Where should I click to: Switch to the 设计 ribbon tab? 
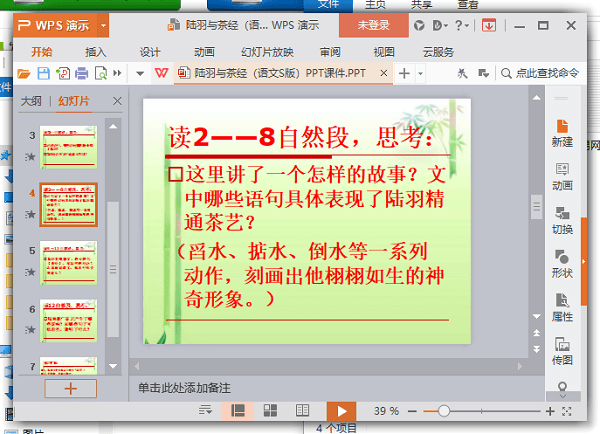pos(150,52)
